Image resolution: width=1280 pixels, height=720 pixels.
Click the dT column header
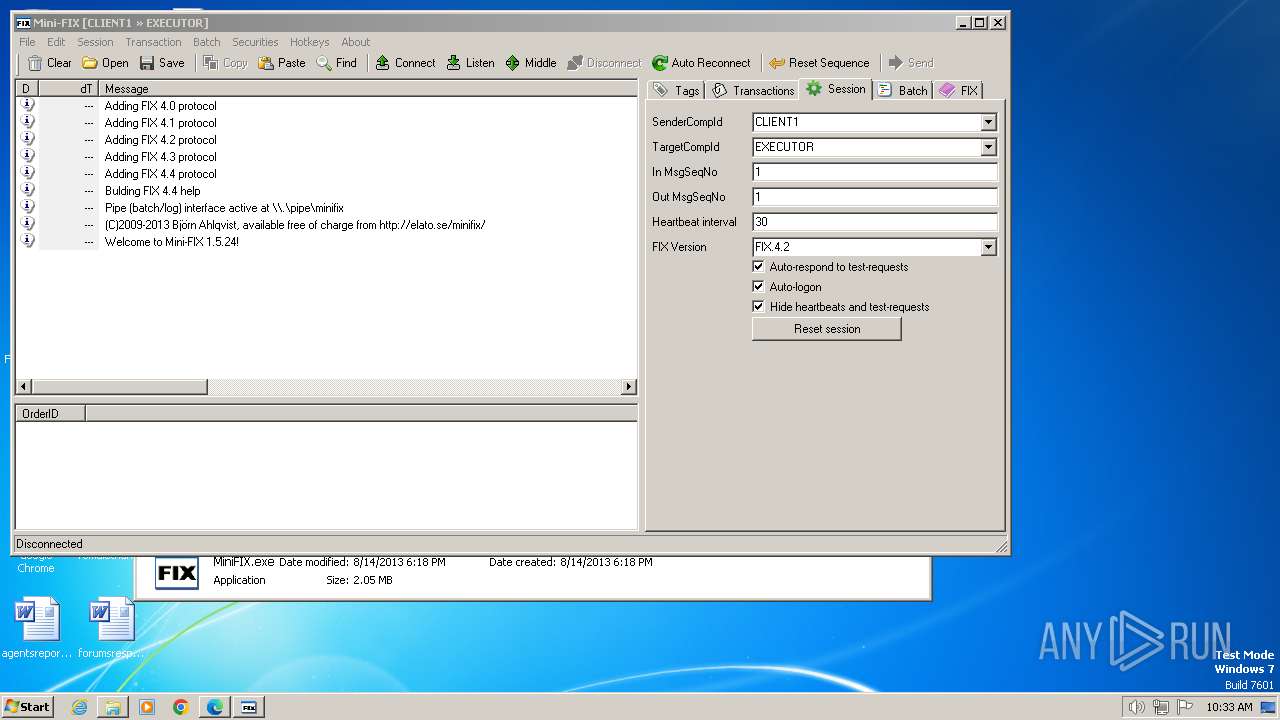(69, 89)
